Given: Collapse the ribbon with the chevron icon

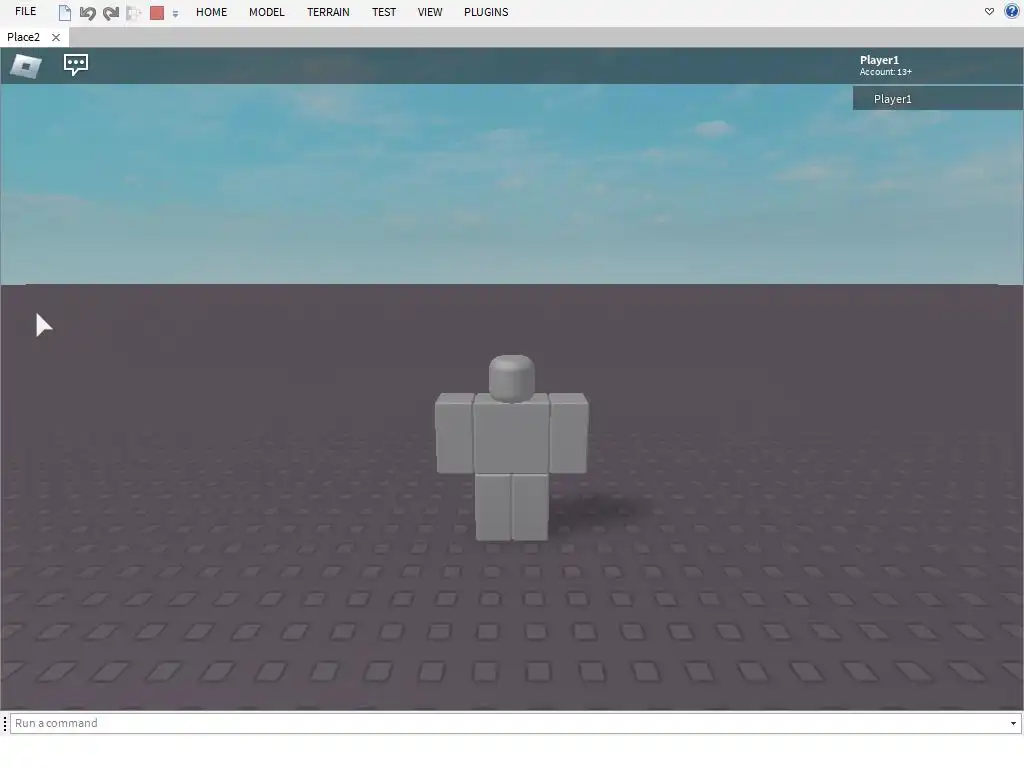Looking at the screenshot, I should click(x=989, y=12).
